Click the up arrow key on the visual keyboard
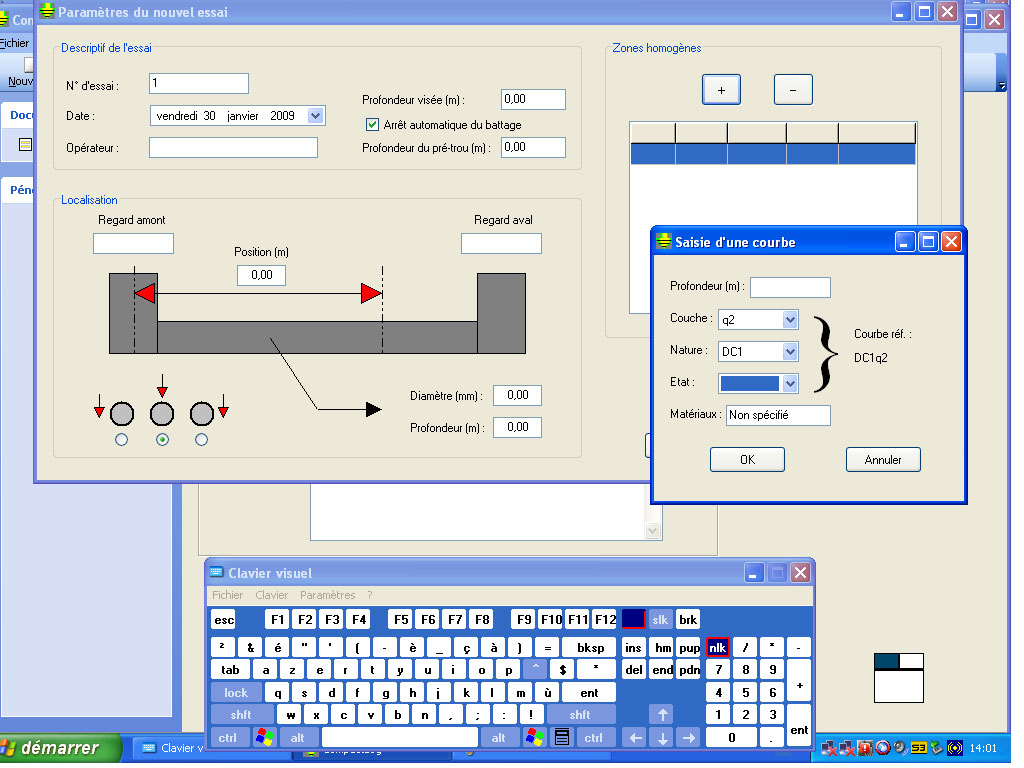The image size is (1024, 768). [x=662, y=715]
